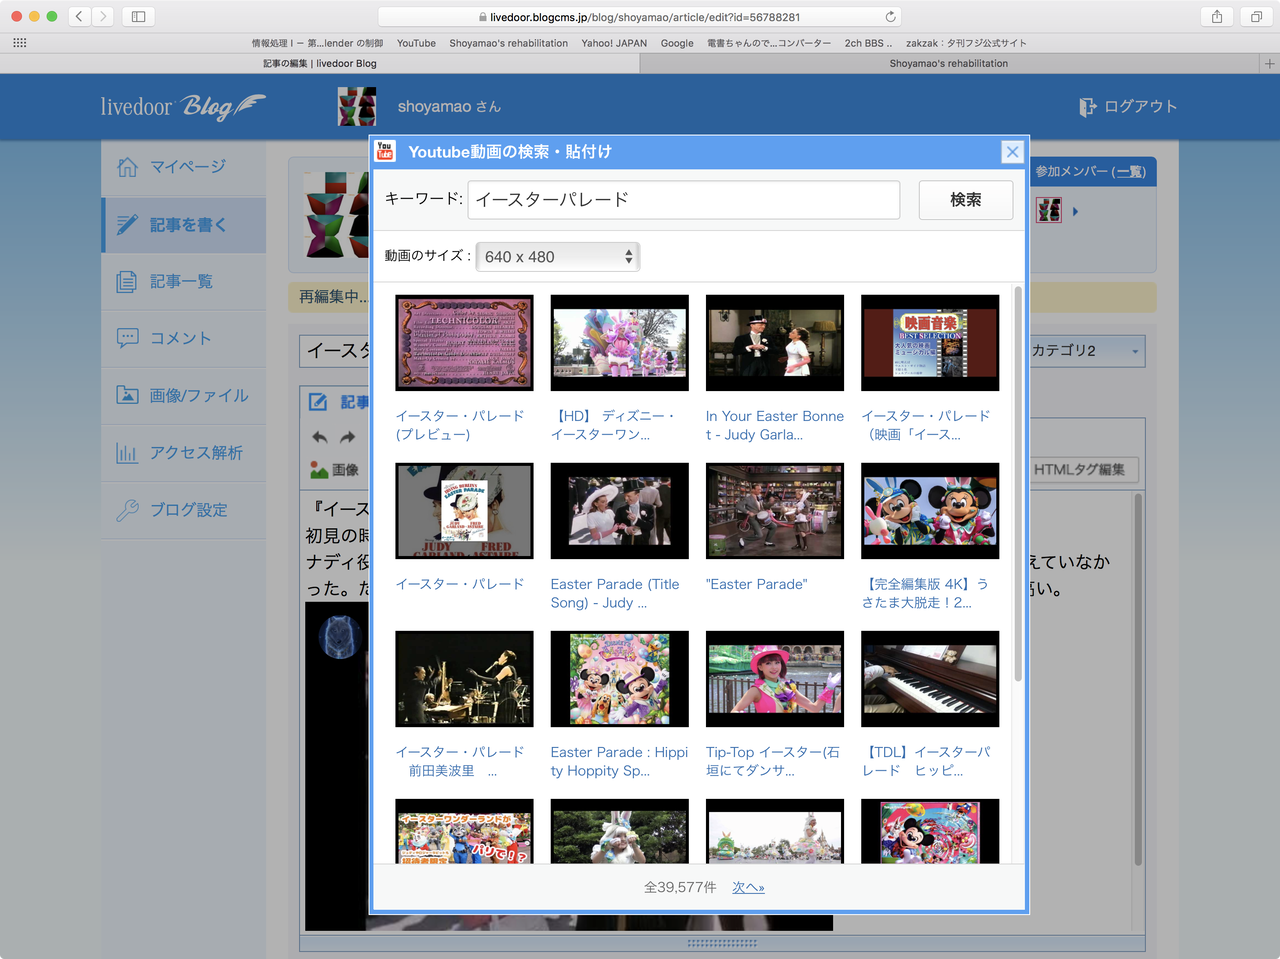Select the イースター・パレード (プレビュー) thumbnail
Viewport: 1280px width, 959px height.
(x=464, y=343)
